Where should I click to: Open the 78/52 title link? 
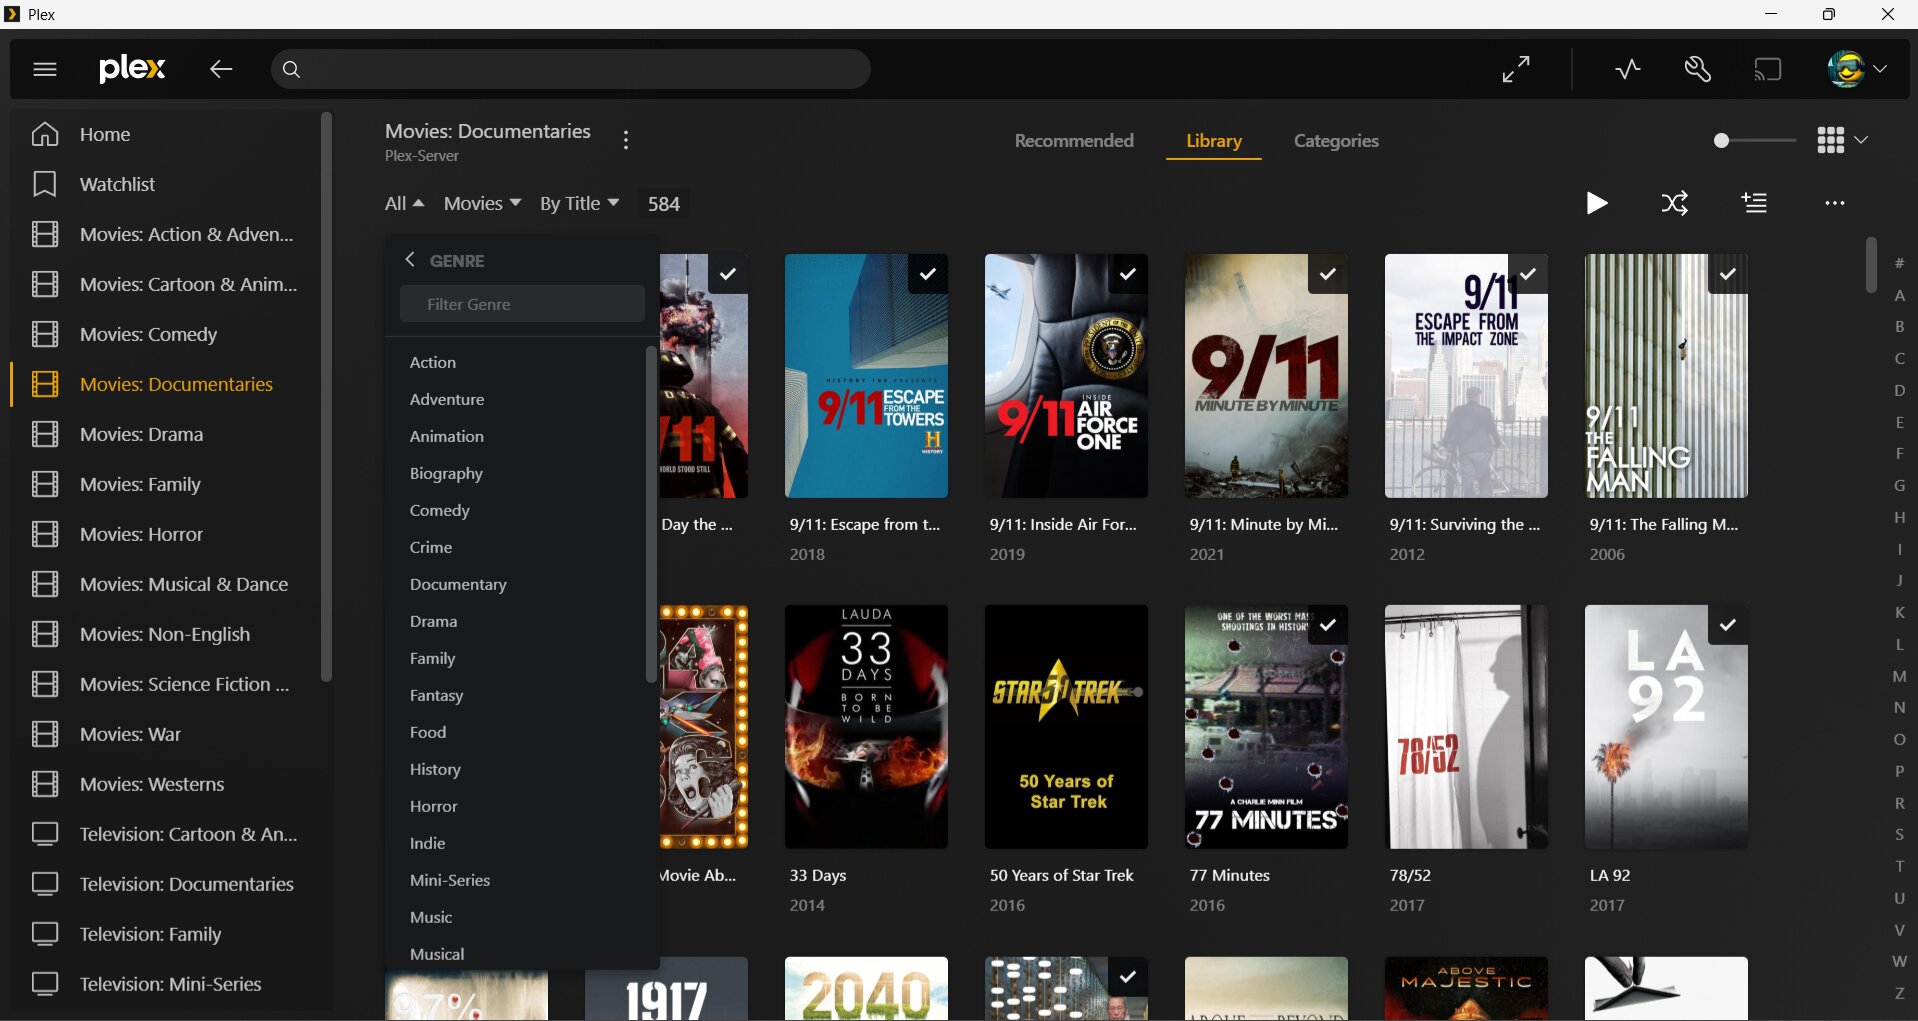(1410, 875)
